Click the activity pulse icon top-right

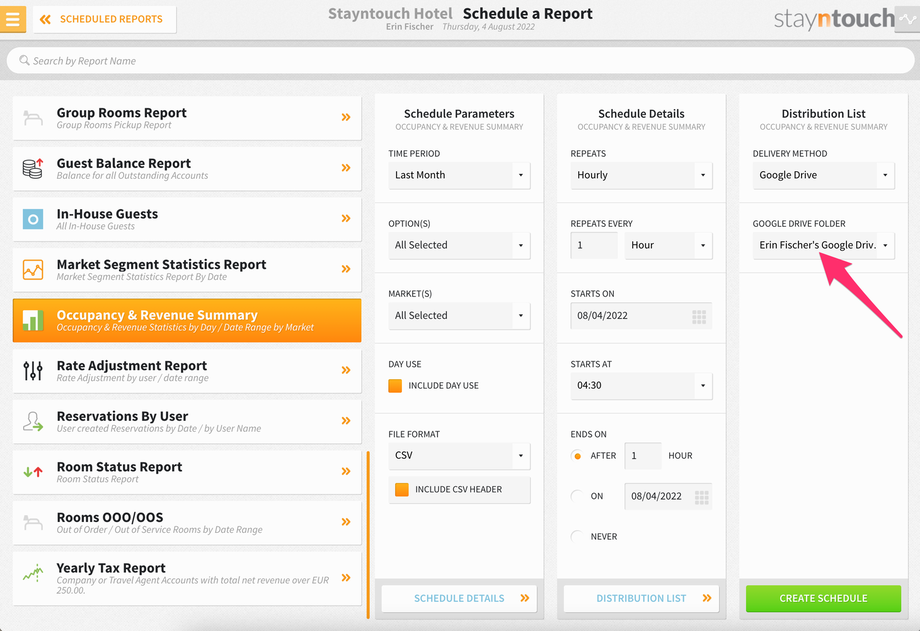click(x=907, y=19)
